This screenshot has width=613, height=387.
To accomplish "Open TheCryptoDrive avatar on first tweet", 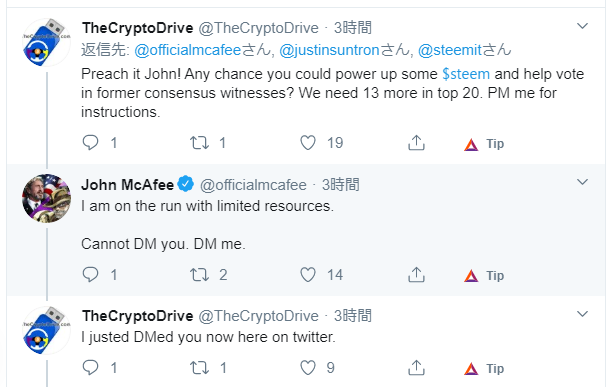I will [47, 42].
